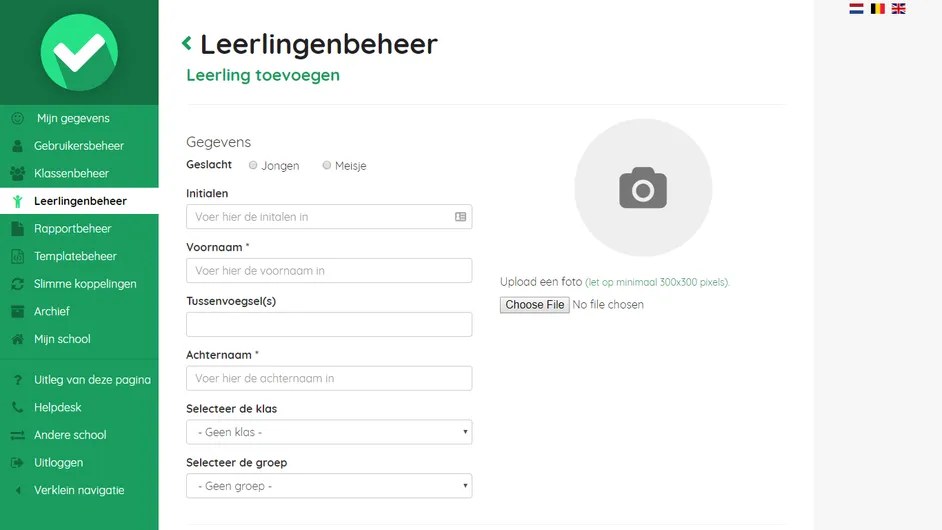Click the back chevron beside Leerlingenbeheer title
Viewport: 942px width, 530px height.
[187, 43]
